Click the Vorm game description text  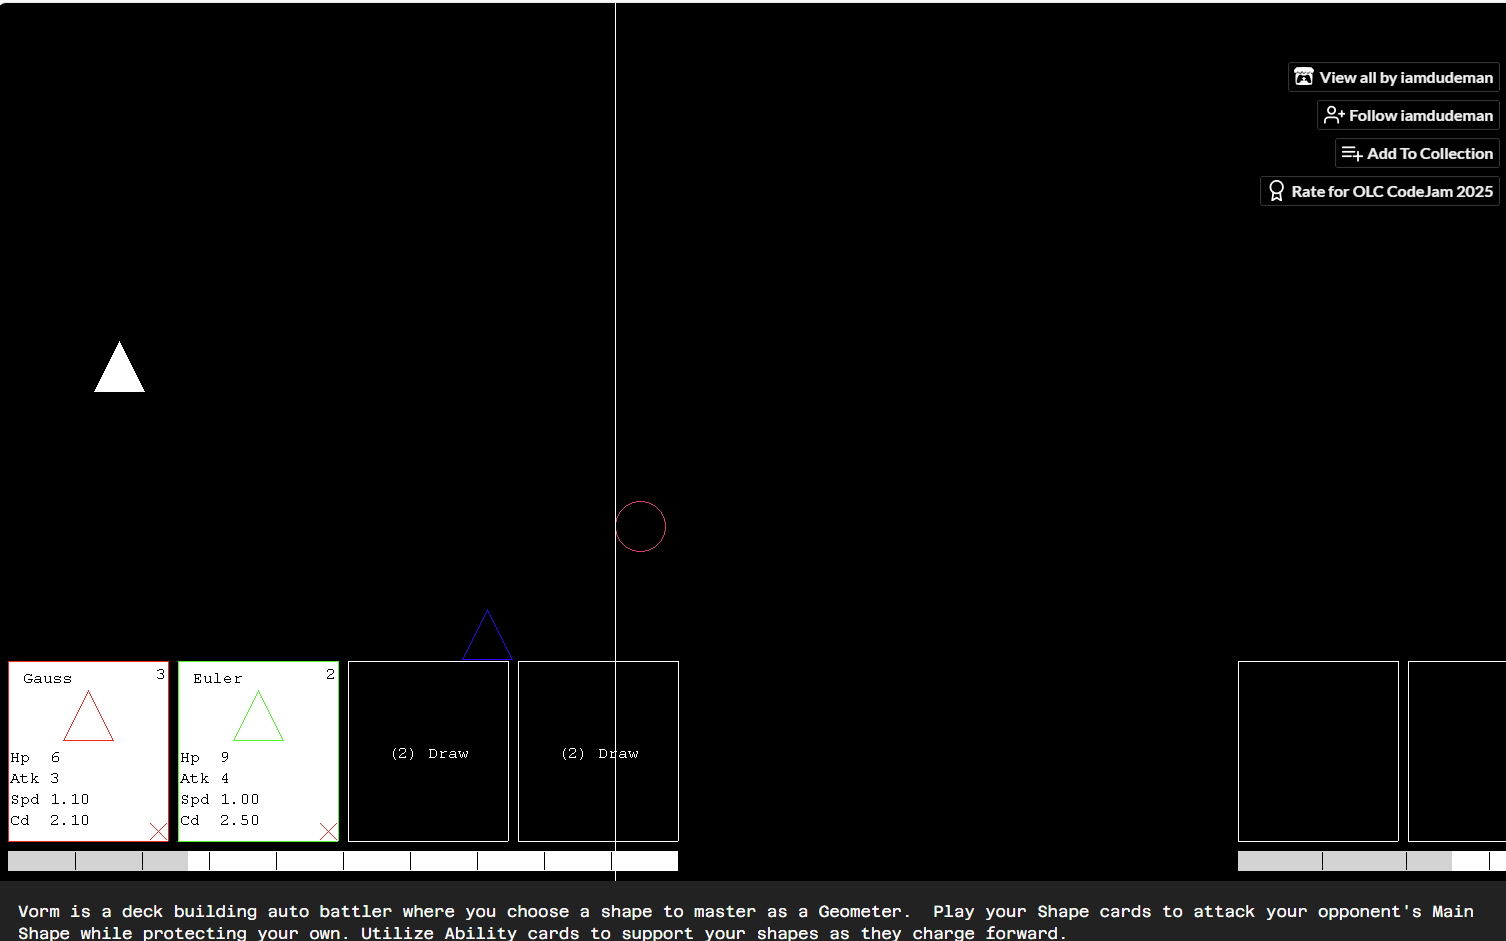746,922
